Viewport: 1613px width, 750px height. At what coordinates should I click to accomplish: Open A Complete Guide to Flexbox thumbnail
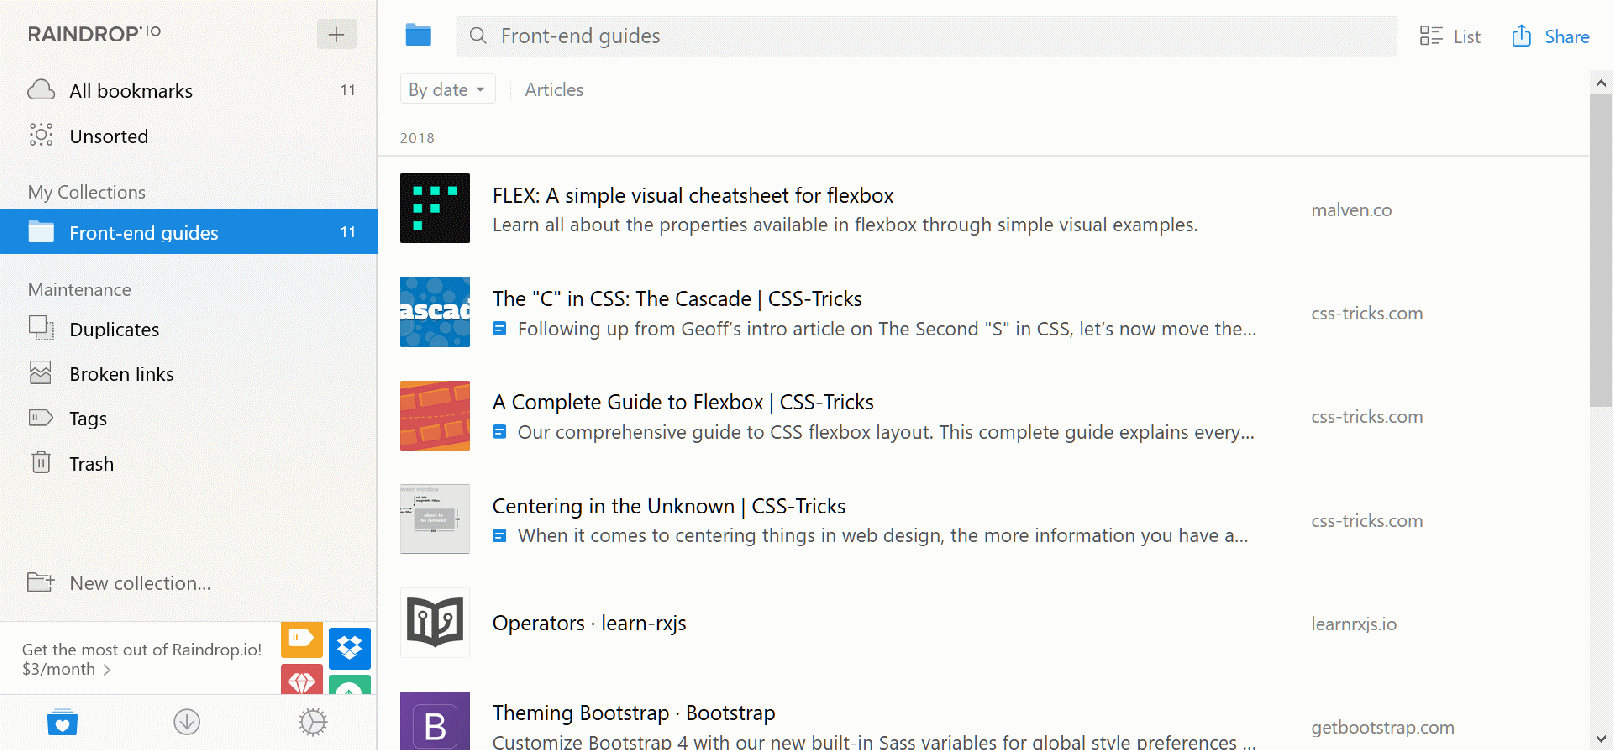(x=435, y=416)
